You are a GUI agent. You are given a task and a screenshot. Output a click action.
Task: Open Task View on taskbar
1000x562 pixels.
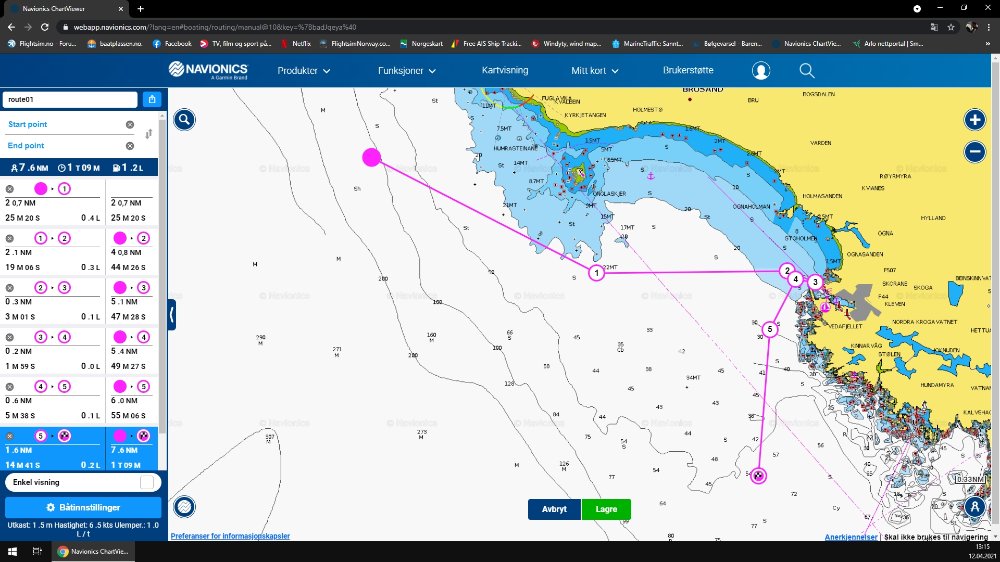point(37,552)
